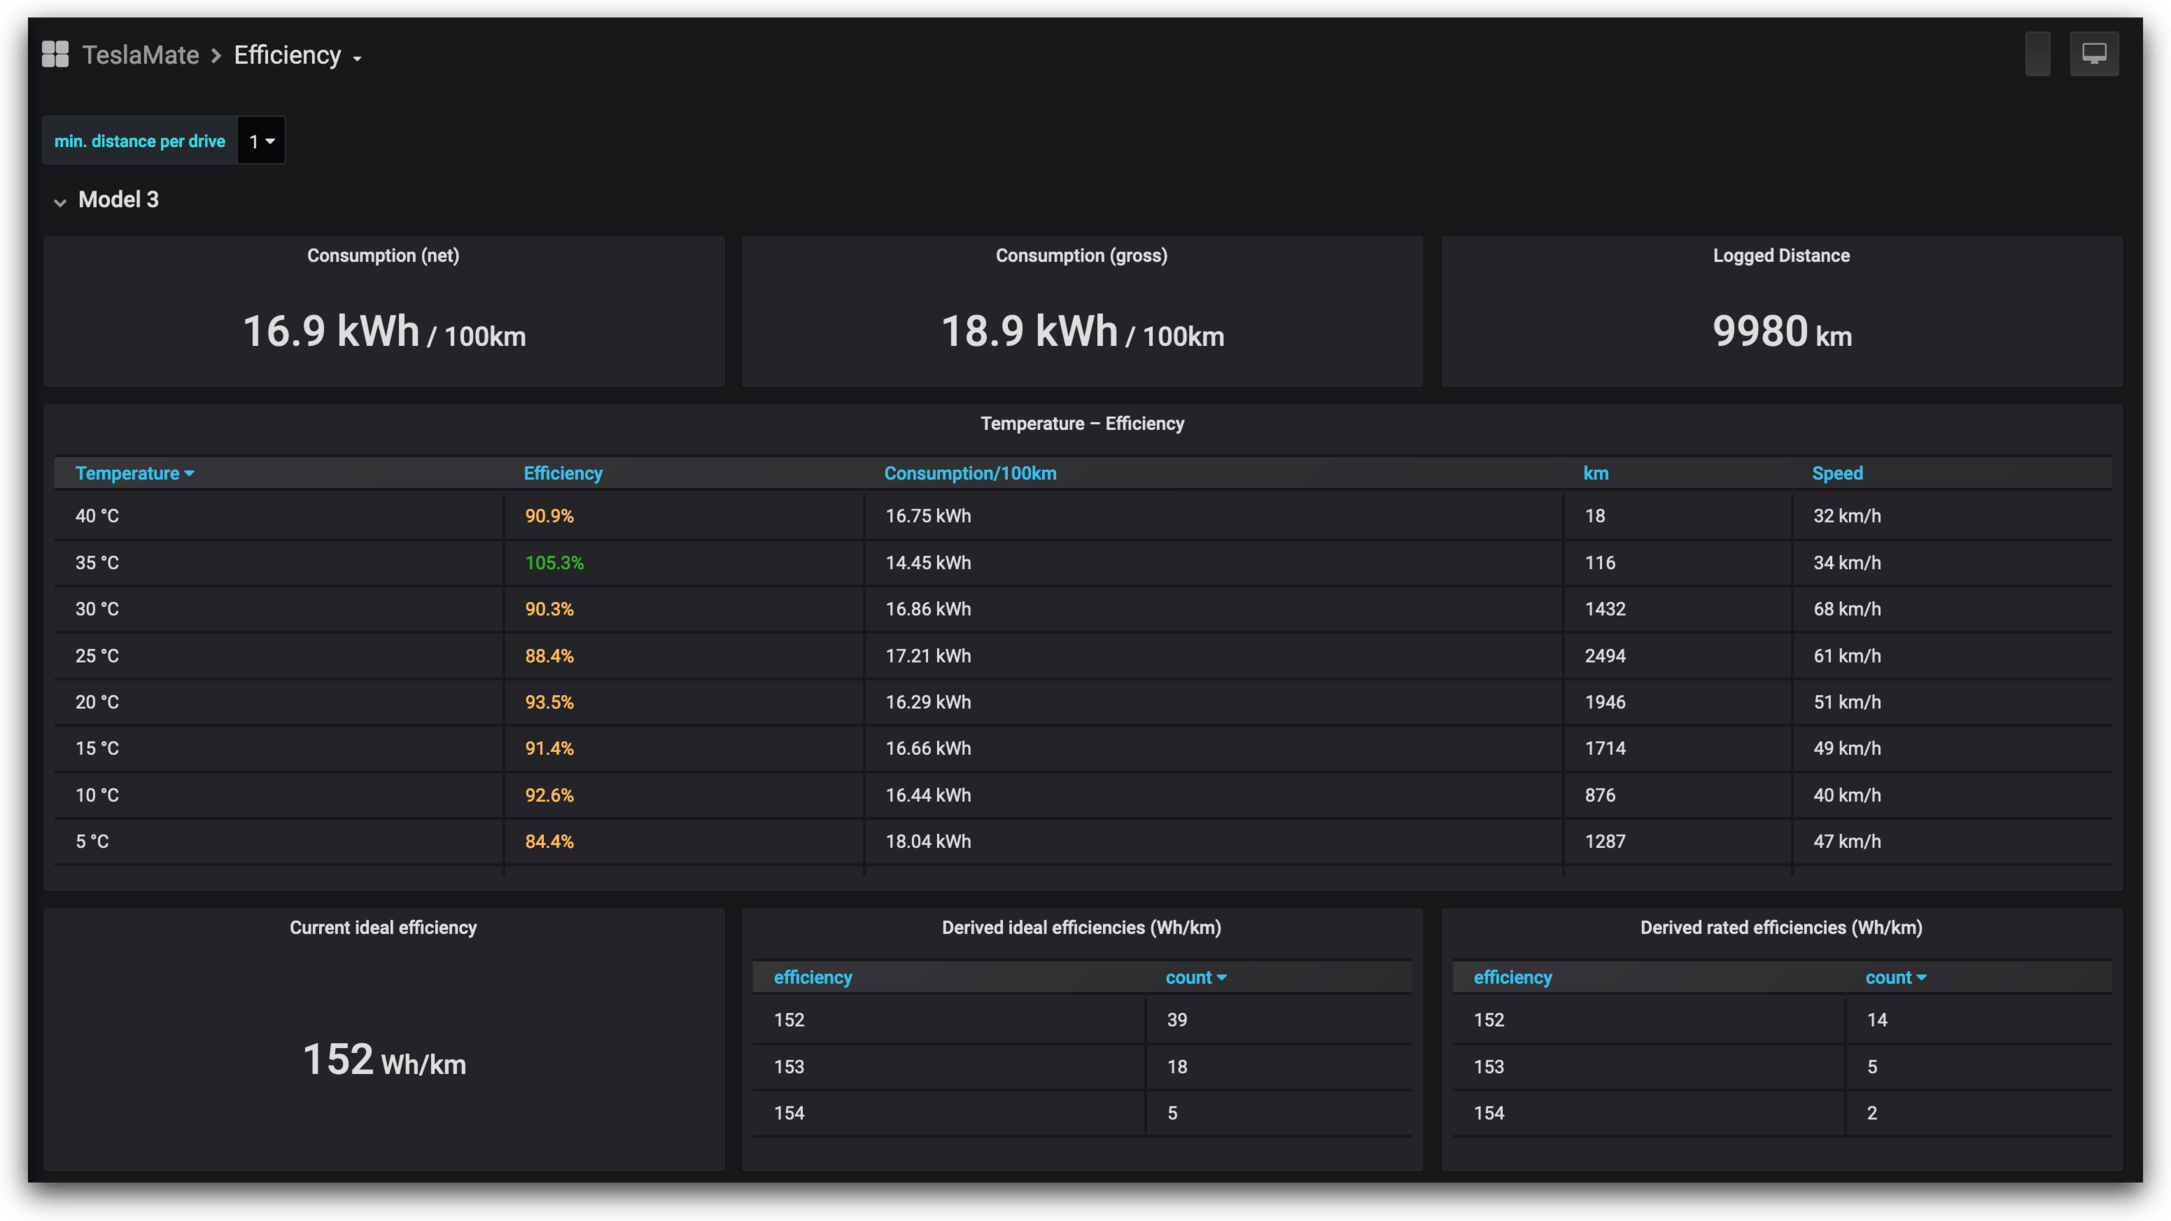
Task: Click sort arrow on Temperature column header
Action: (x=189, y=474)
